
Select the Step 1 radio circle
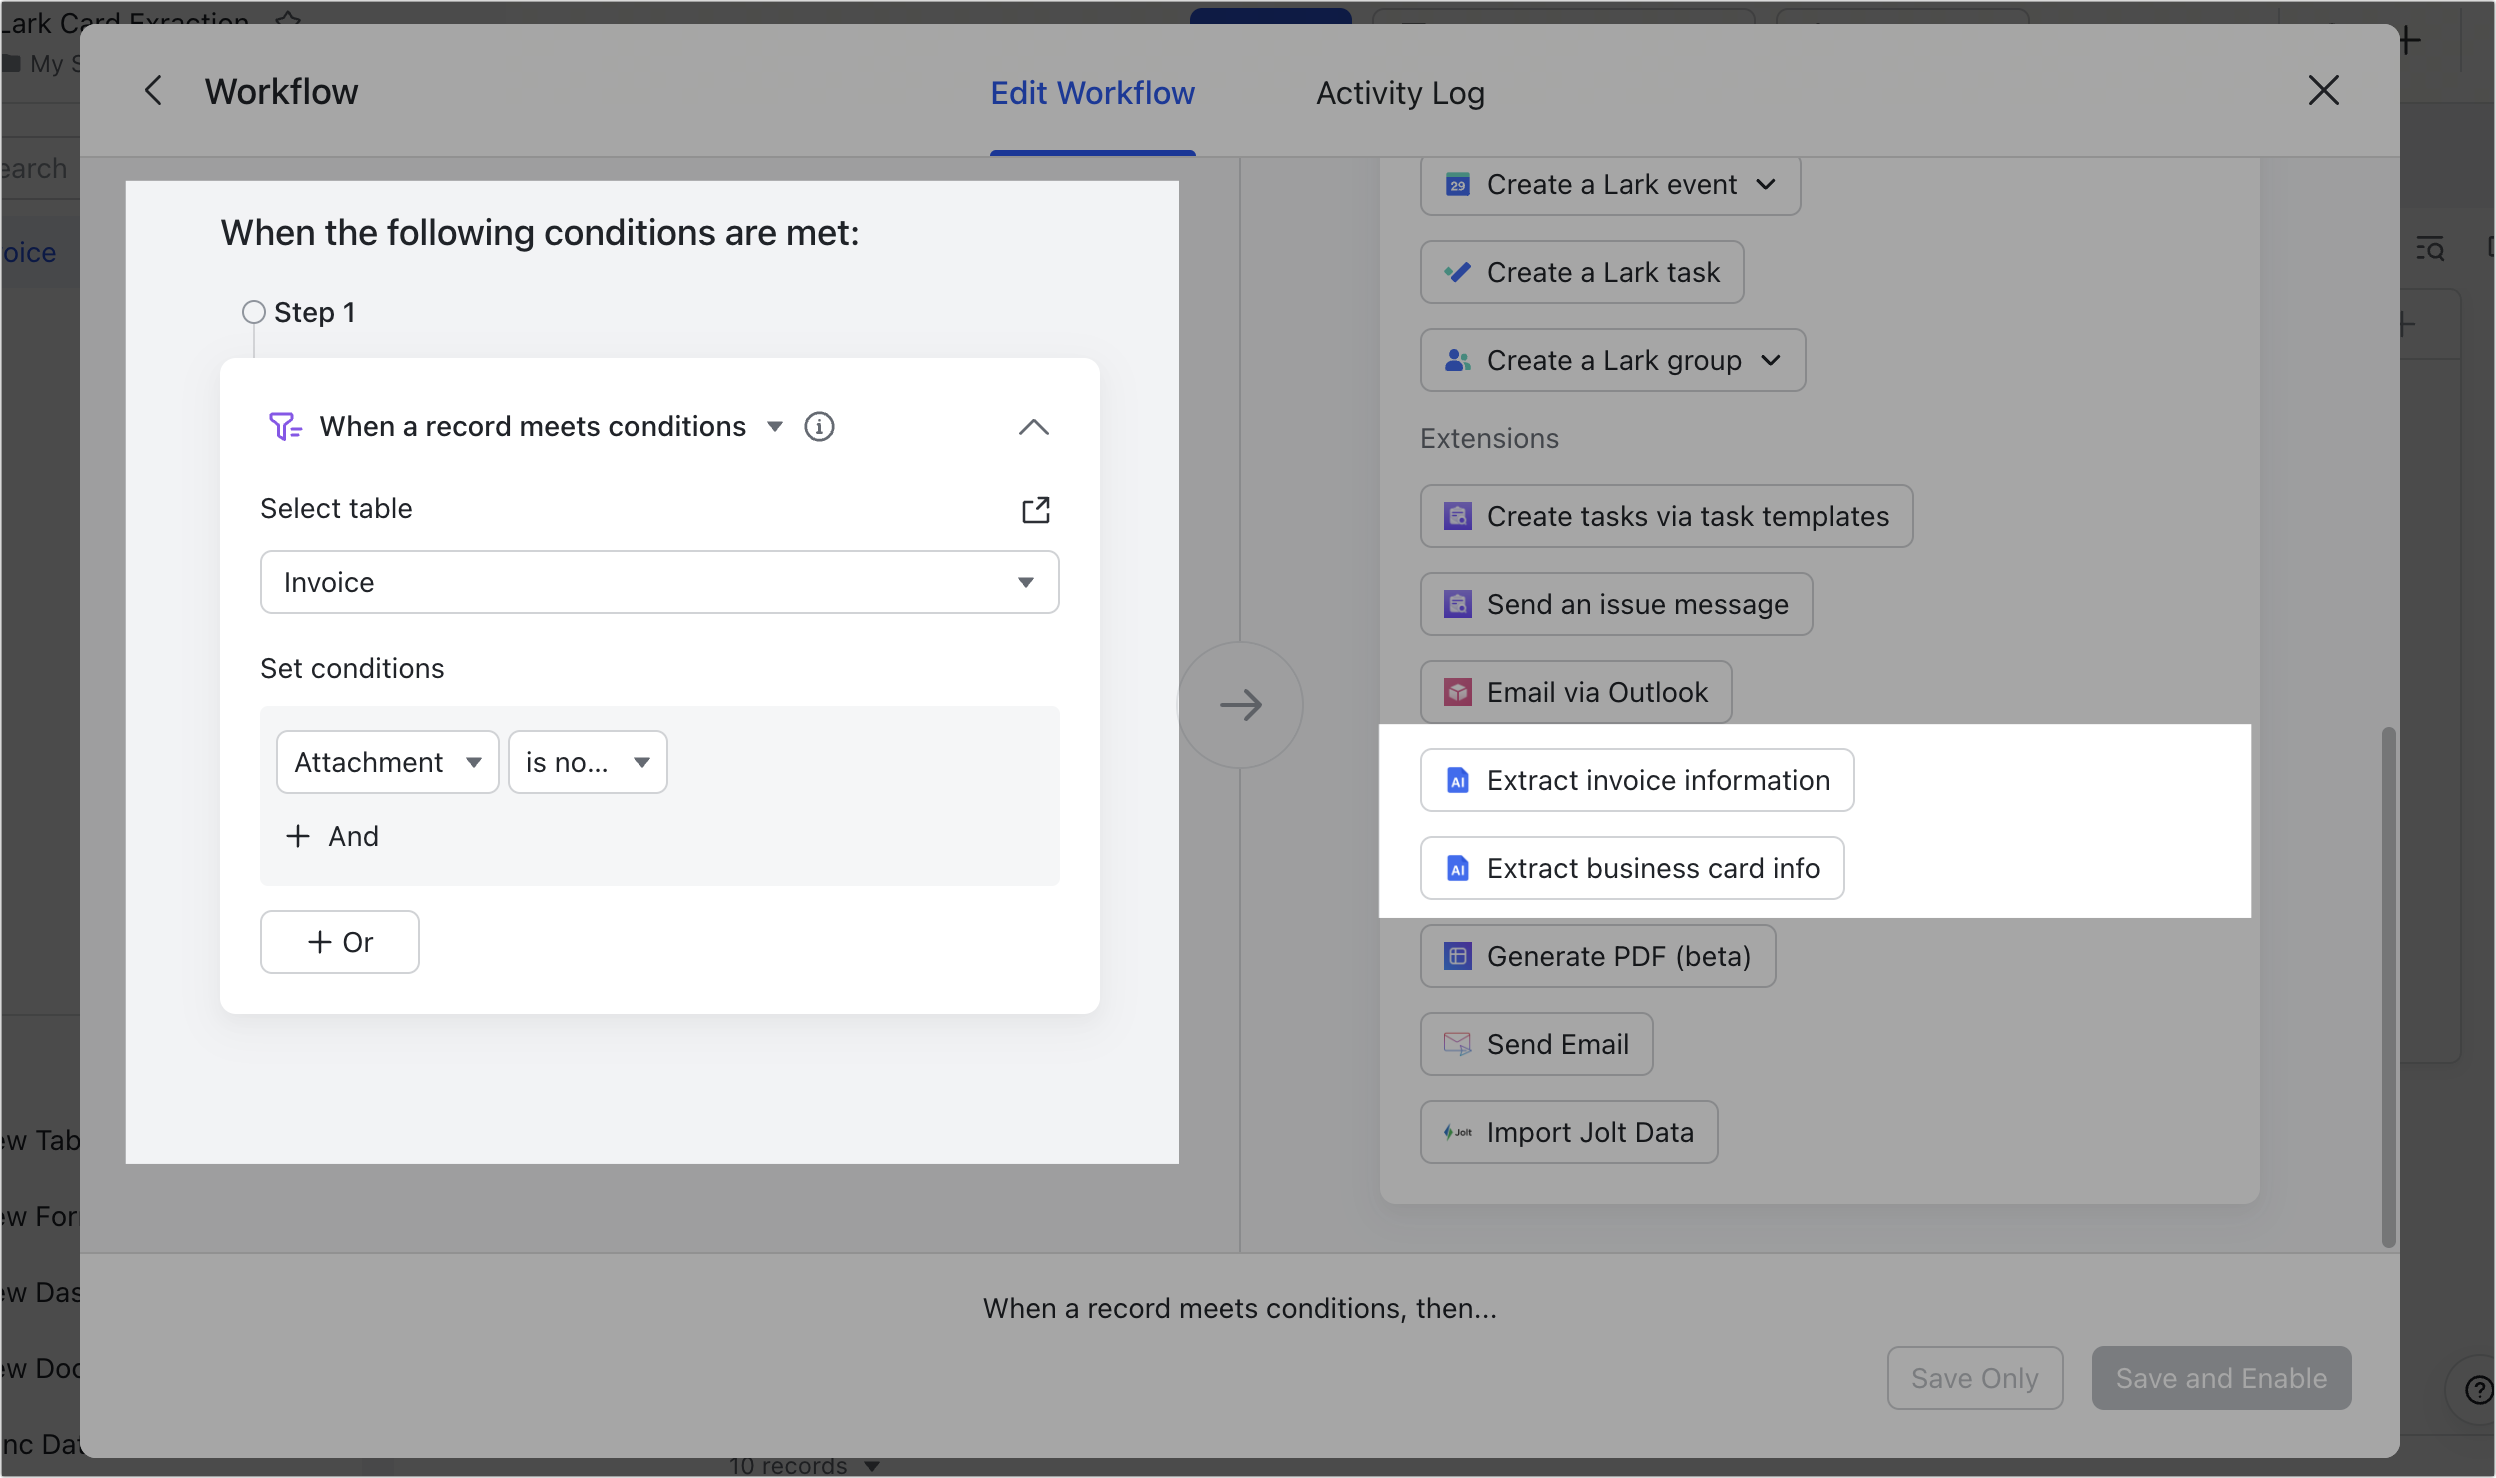pos(254,312)
